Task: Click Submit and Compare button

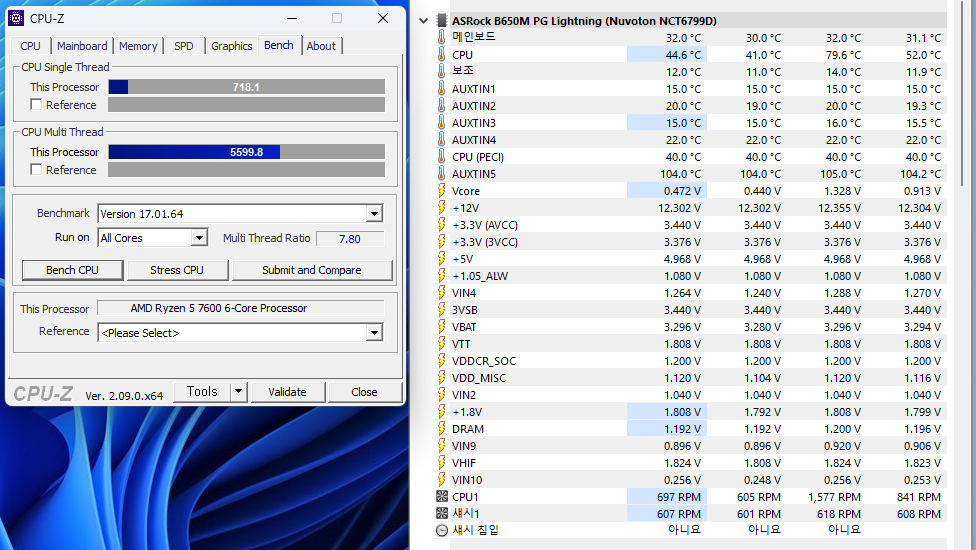Action: tap(312, 270)
